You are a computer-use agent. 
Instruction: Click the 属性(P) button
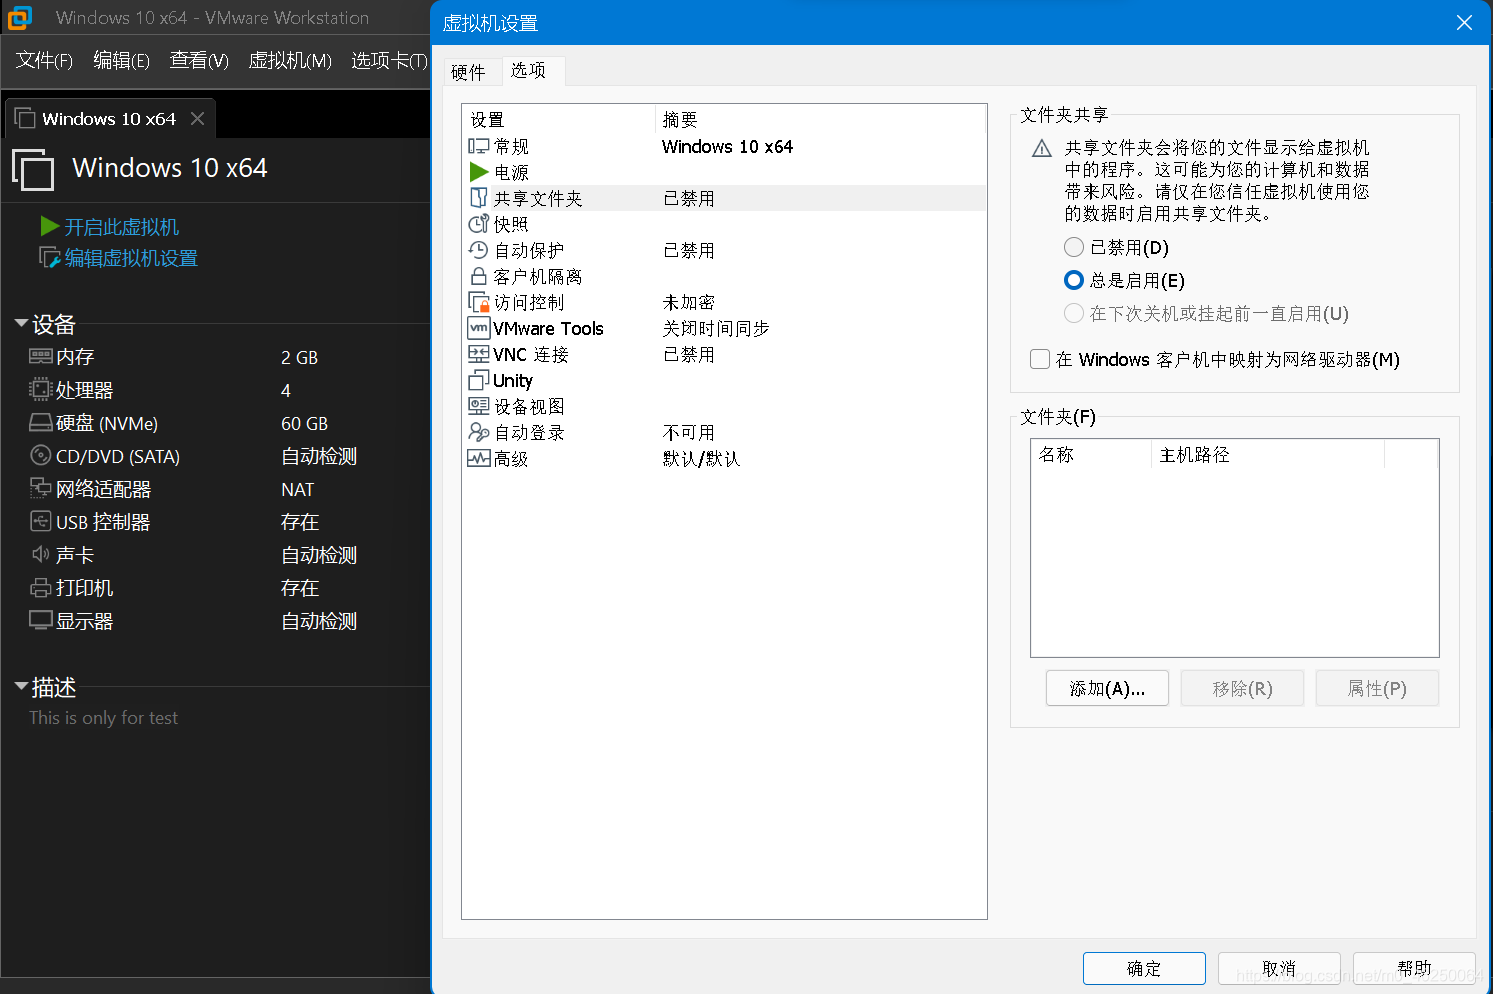(1377, 688)
